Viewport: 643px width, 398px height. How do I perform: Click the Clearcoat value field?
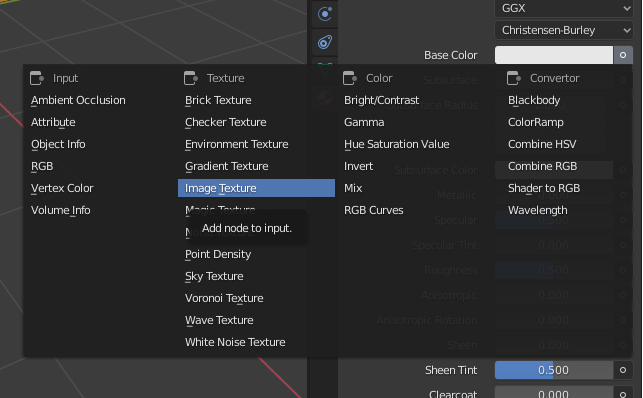(x=554, y=393)
